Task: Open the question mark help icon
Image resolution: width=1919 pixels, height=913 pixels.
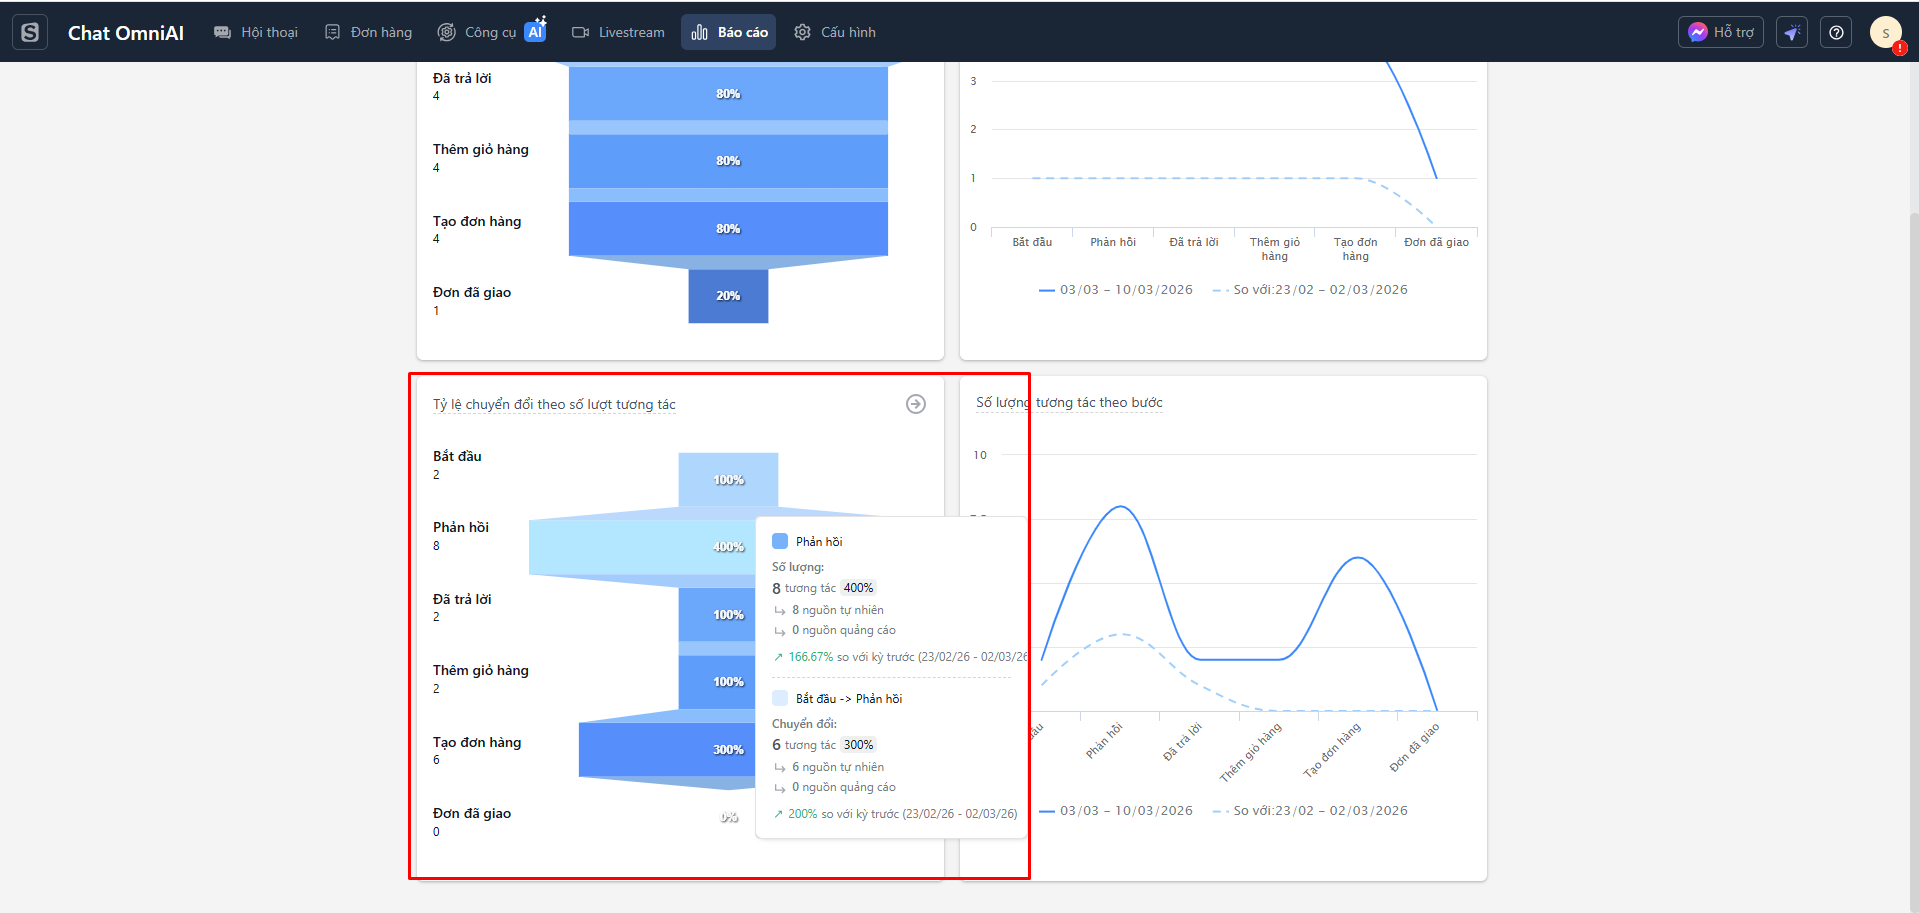Action: click(1836, 32)
